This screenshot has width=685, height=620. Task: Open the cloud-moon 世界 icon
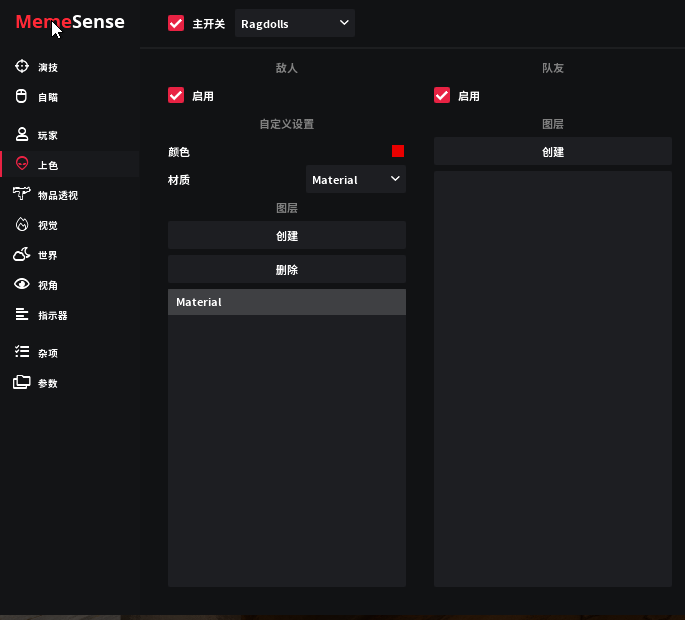[x=22, y=255]
